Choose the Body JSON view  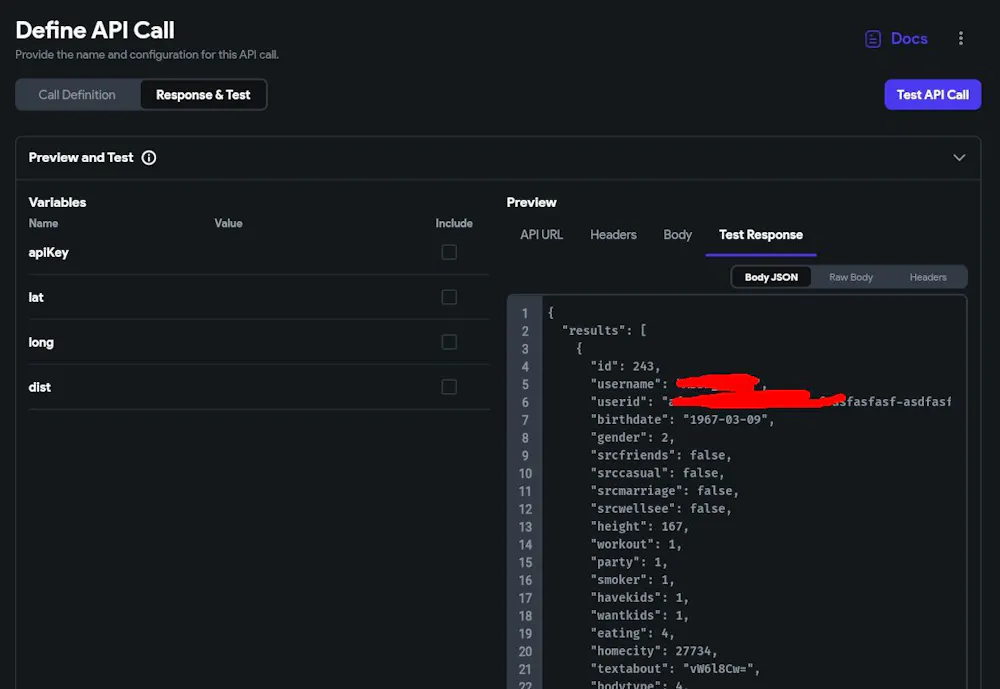pos(771,277)
